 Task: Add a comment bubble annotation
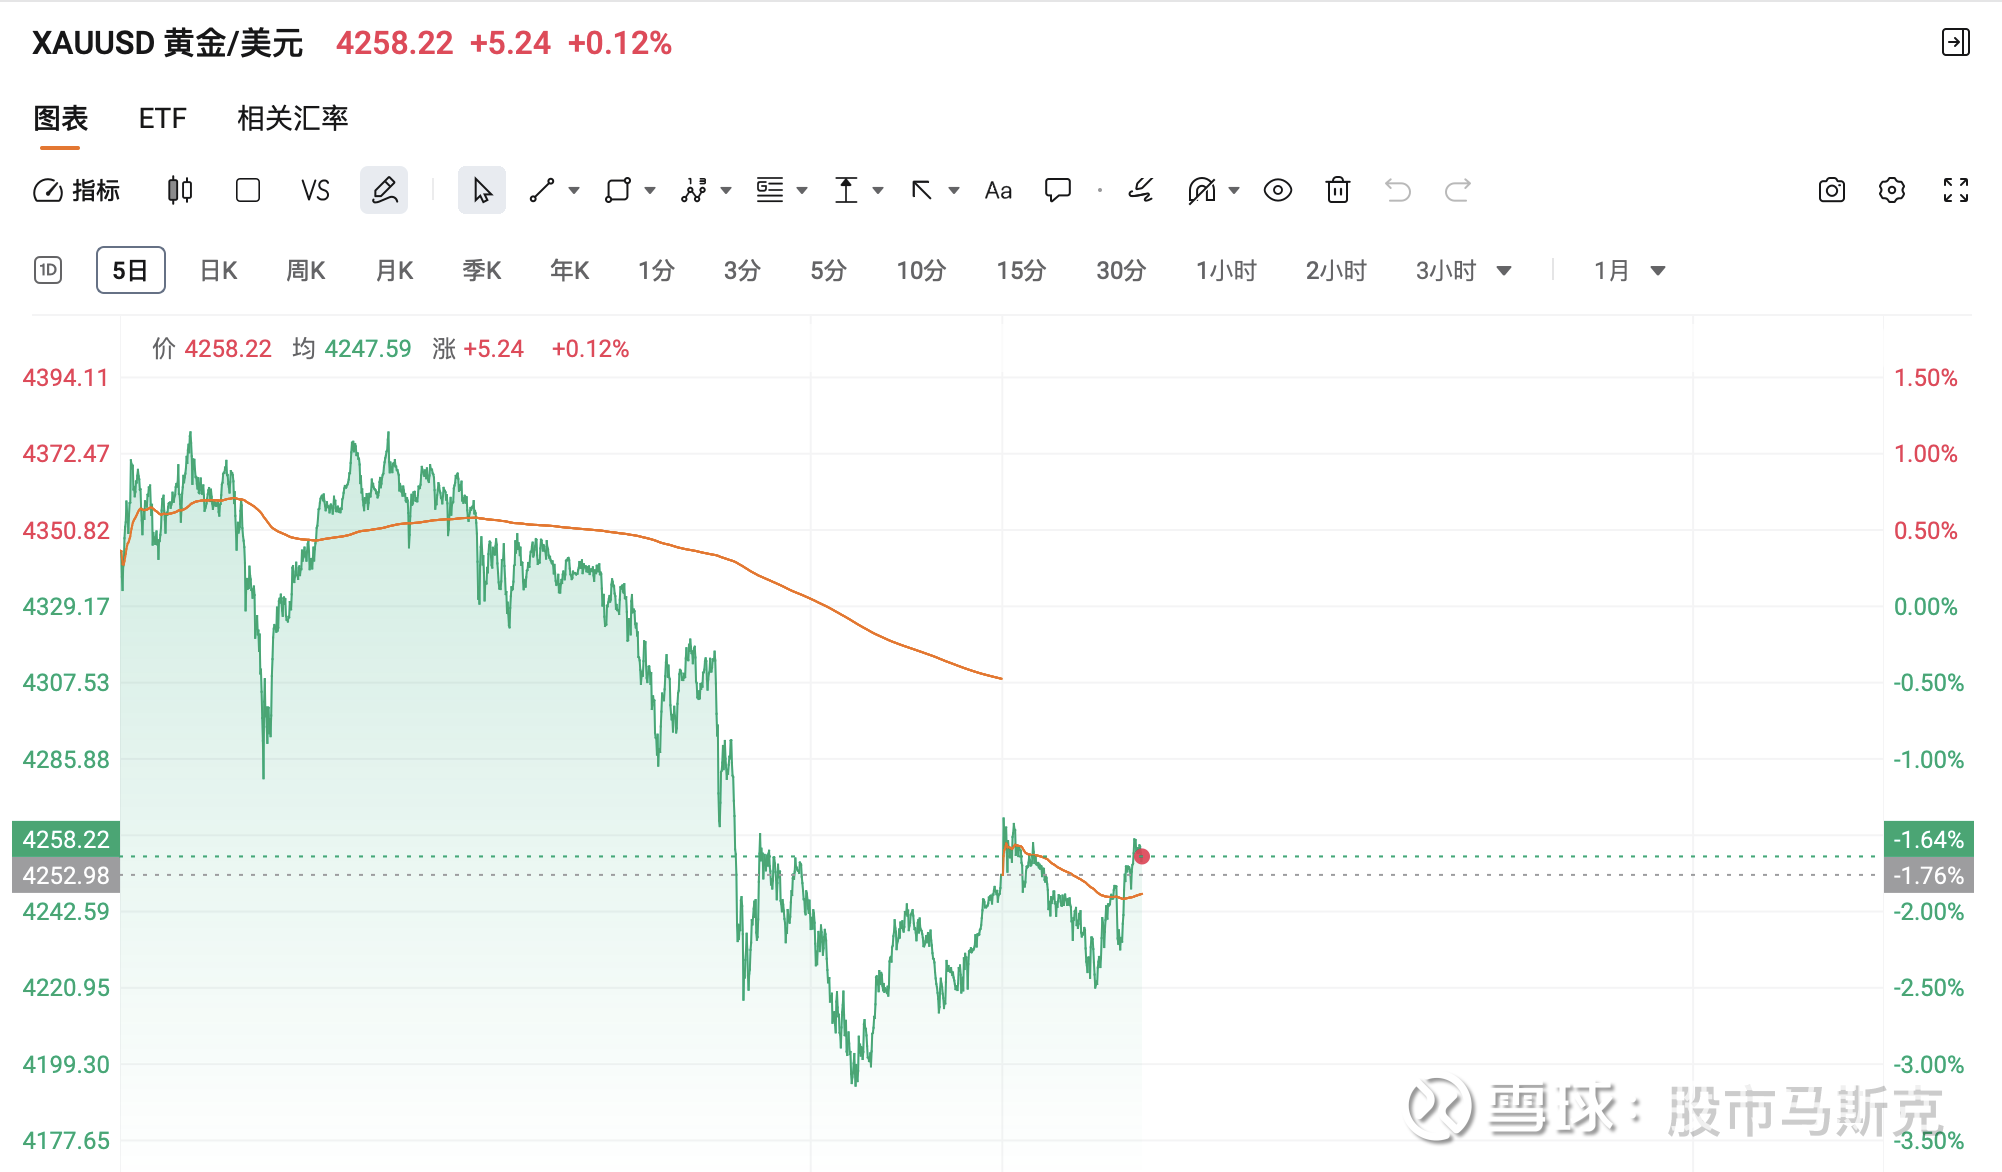[x=1057, y=190]
